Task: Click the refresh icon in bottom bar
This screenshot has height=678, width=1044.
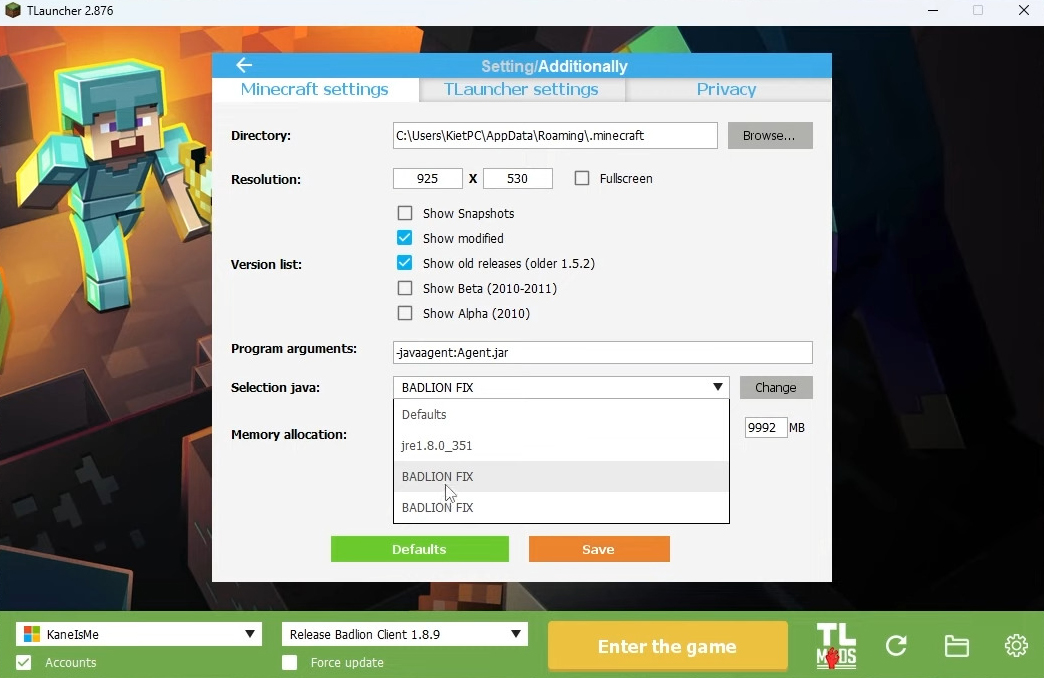Action: tap(896, 645)
